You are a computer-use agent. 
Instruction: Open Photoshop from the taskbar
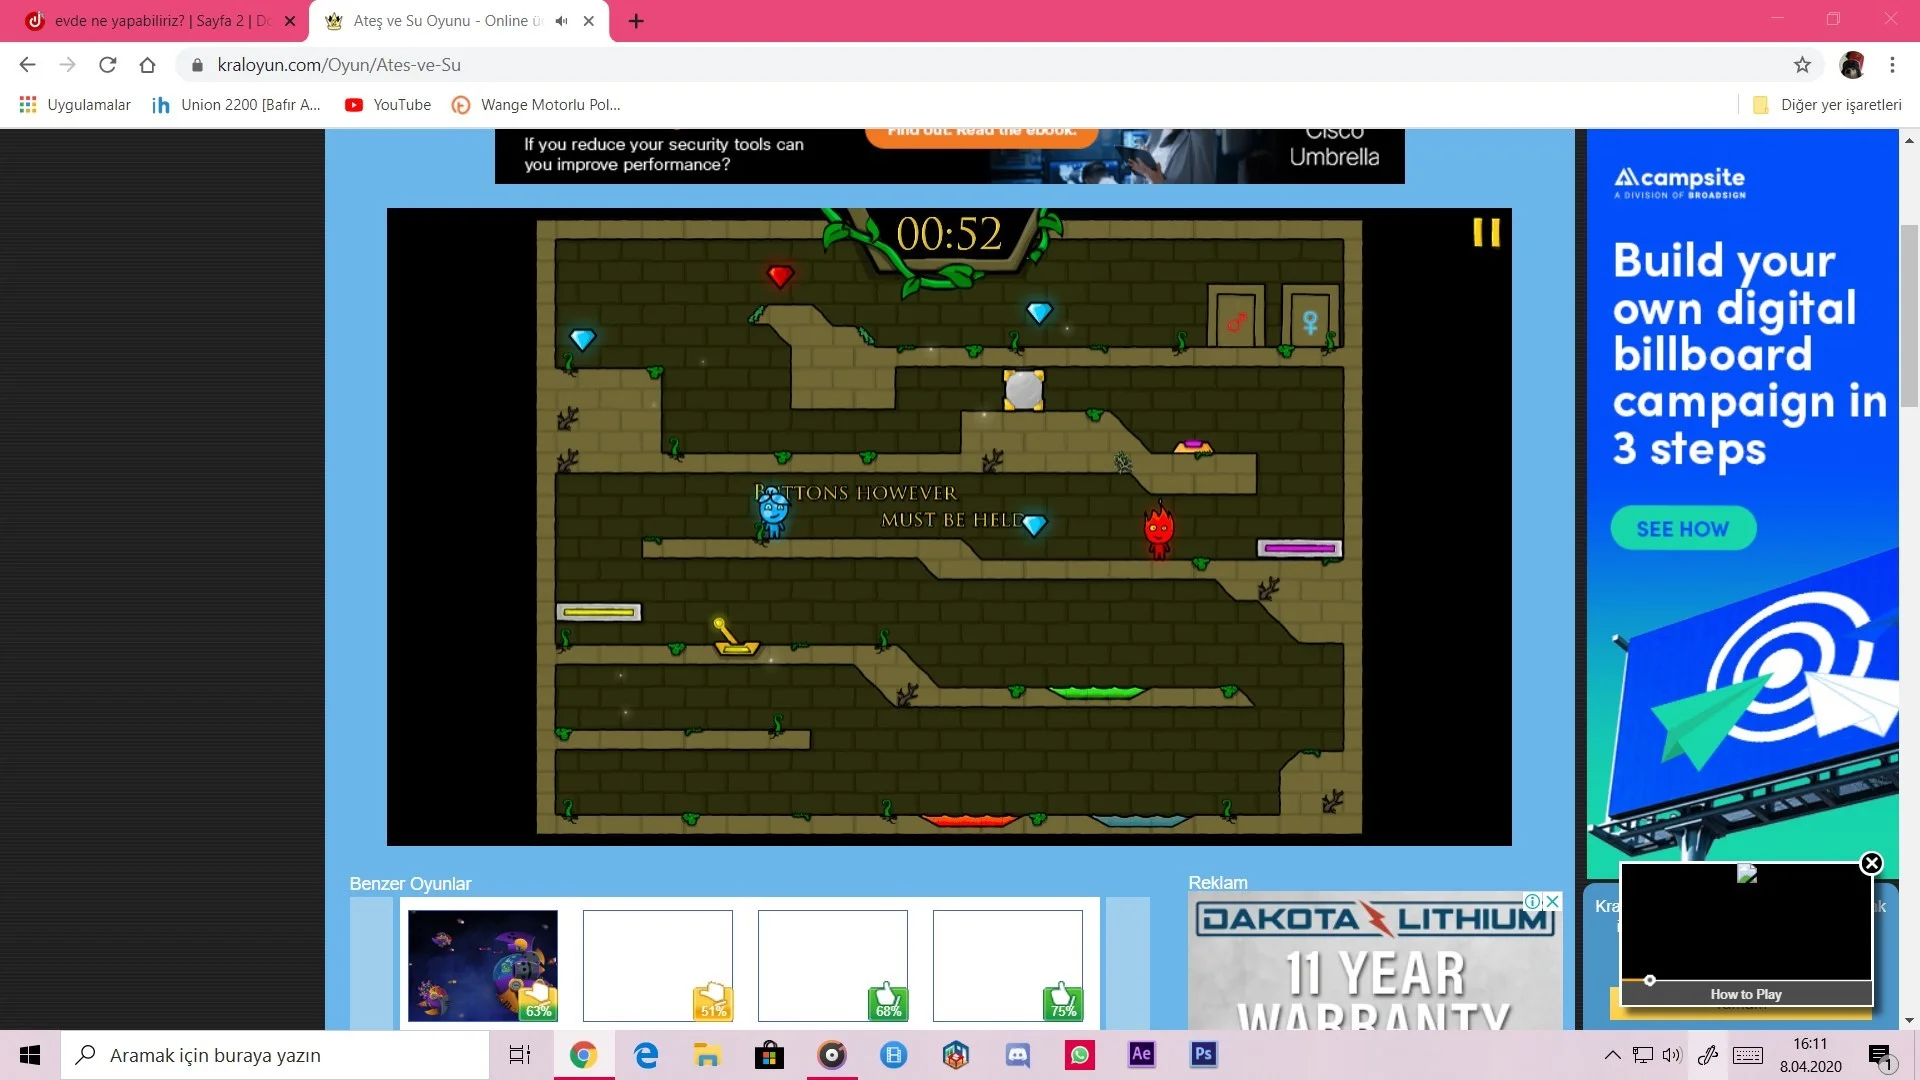click(x=1203, y=1055)
